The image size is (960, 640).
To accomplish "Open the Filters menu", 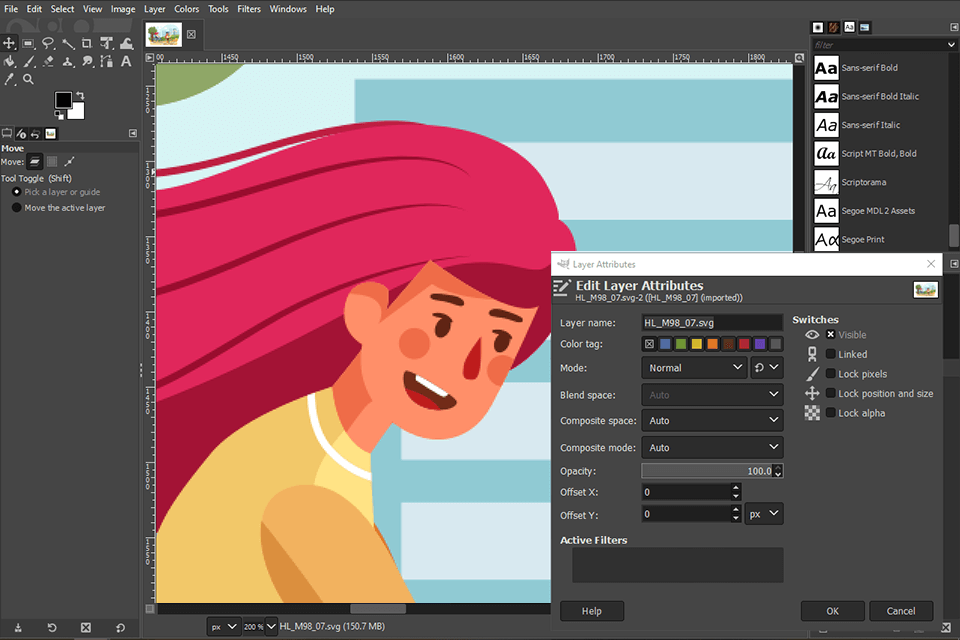I will coord(249,9).
